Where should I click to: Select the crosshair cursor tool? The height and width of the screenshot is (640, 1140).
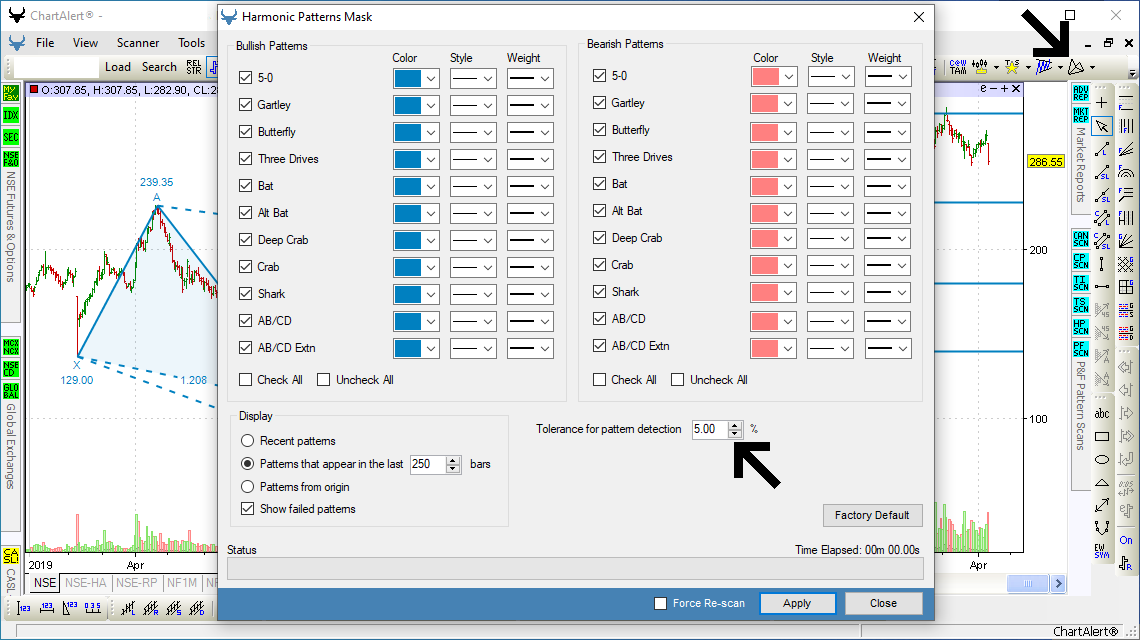[x=1102, y=103]
